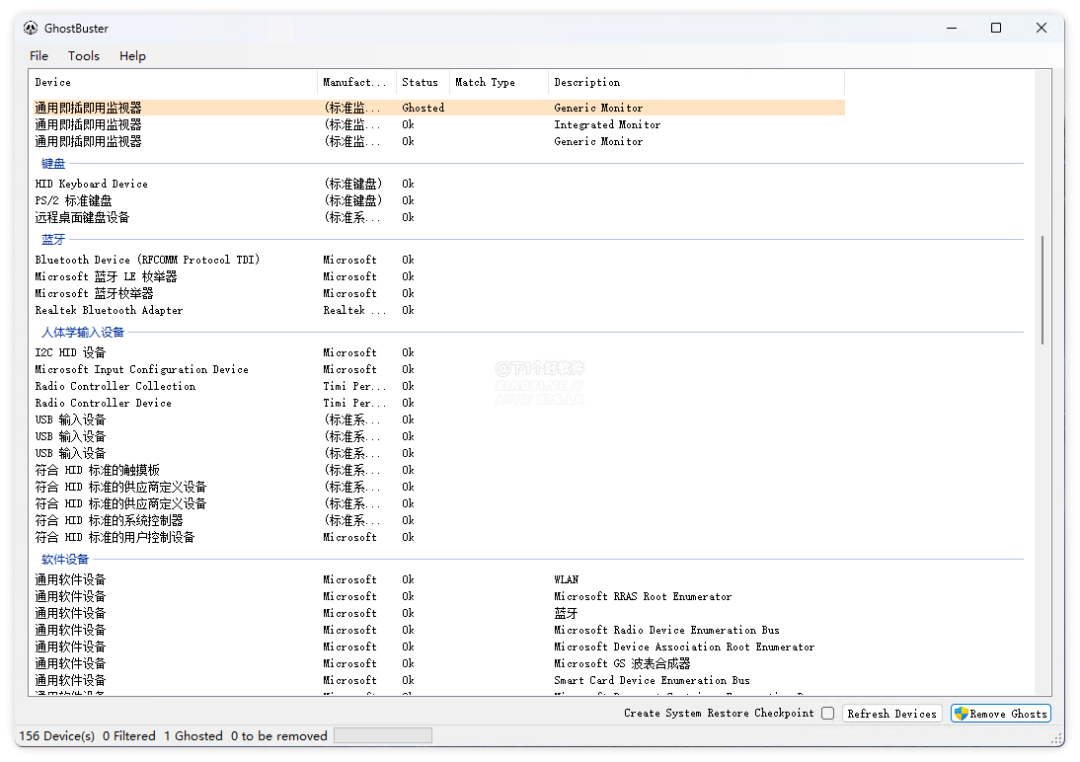
Task: Click the Refresh Devices button
Action: tap(891, 713)
